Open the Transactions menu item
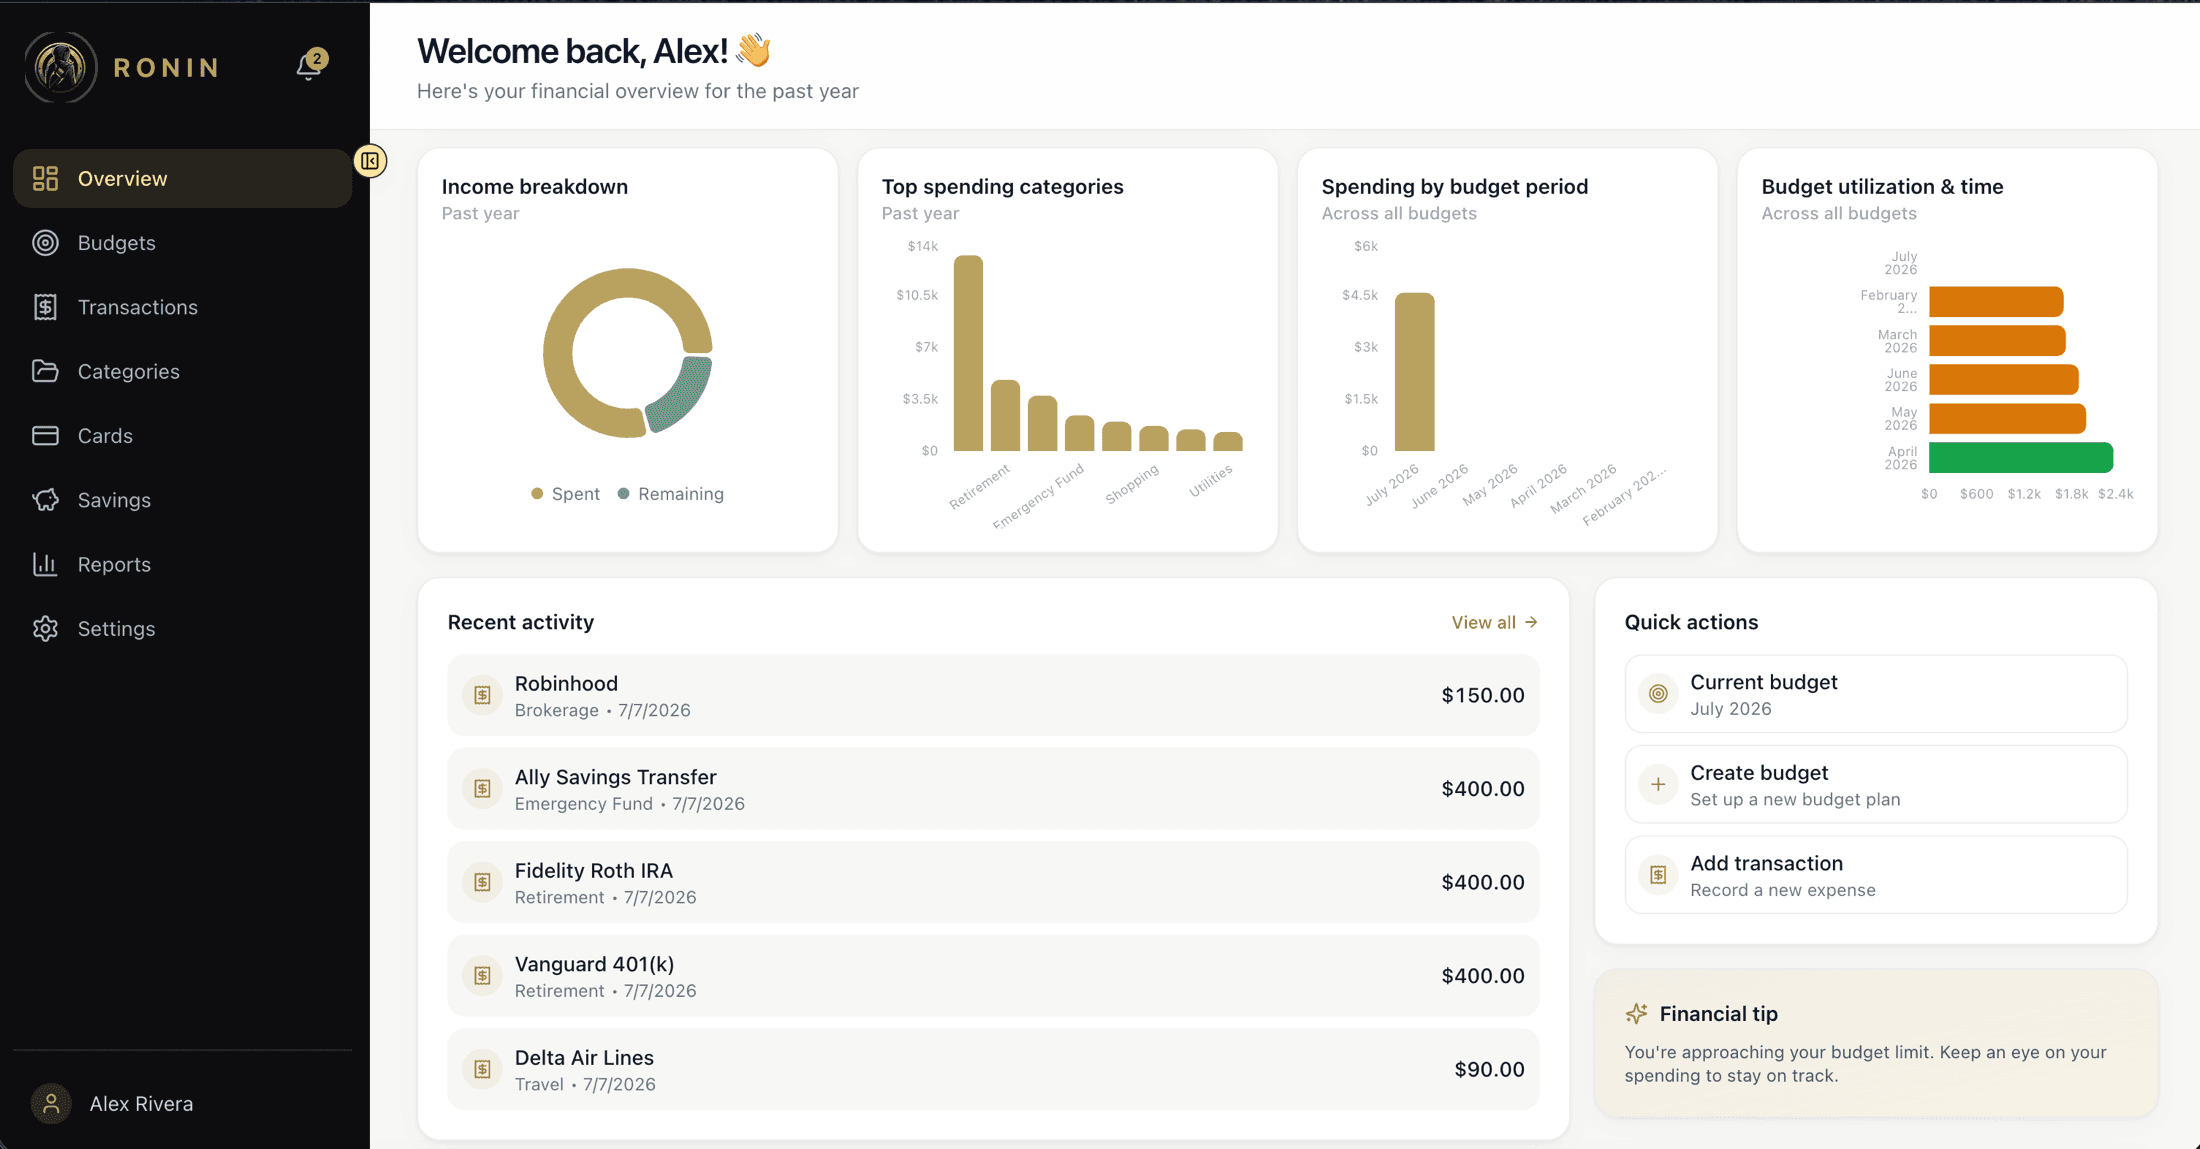Viewport: 2200px width, 1149px height. 183,307
